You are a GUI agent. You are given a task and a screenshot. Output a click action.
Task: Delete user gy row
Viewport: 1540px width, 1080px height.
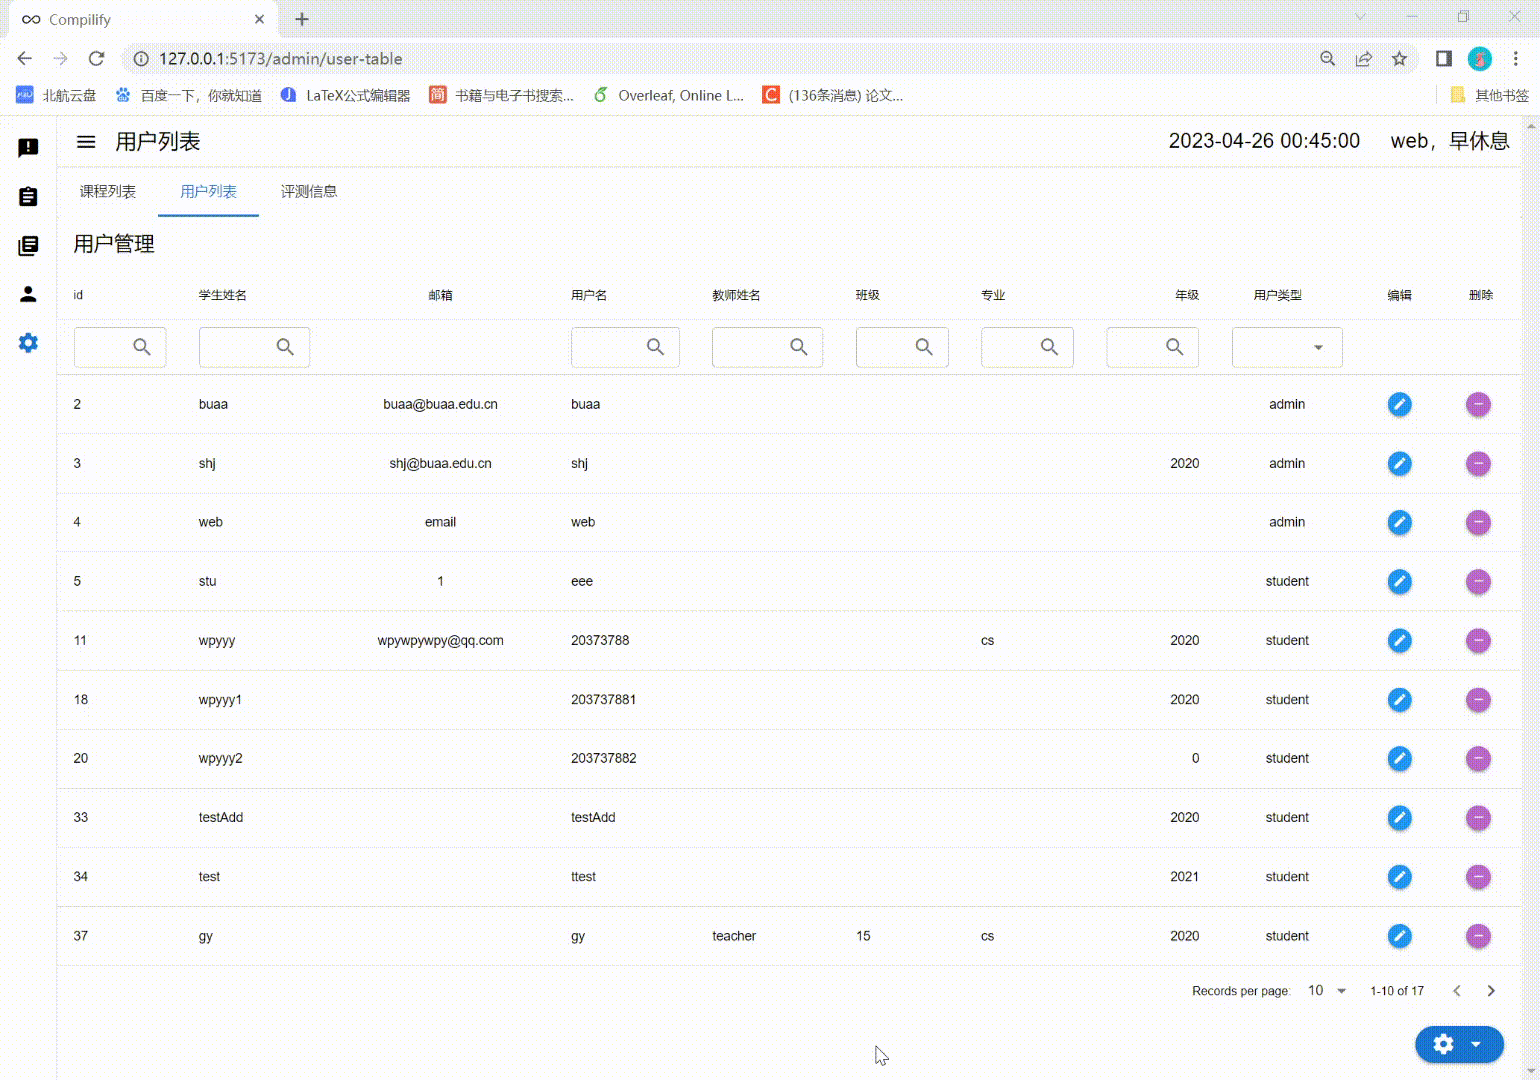coord(1478,936)
